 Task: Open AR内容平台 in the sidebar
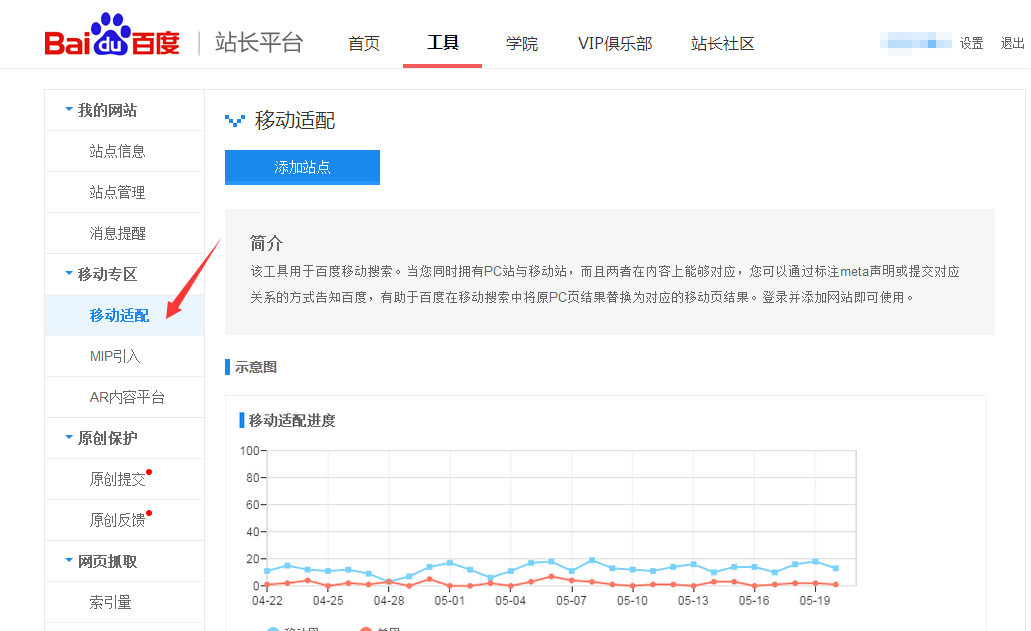(127, 397)
